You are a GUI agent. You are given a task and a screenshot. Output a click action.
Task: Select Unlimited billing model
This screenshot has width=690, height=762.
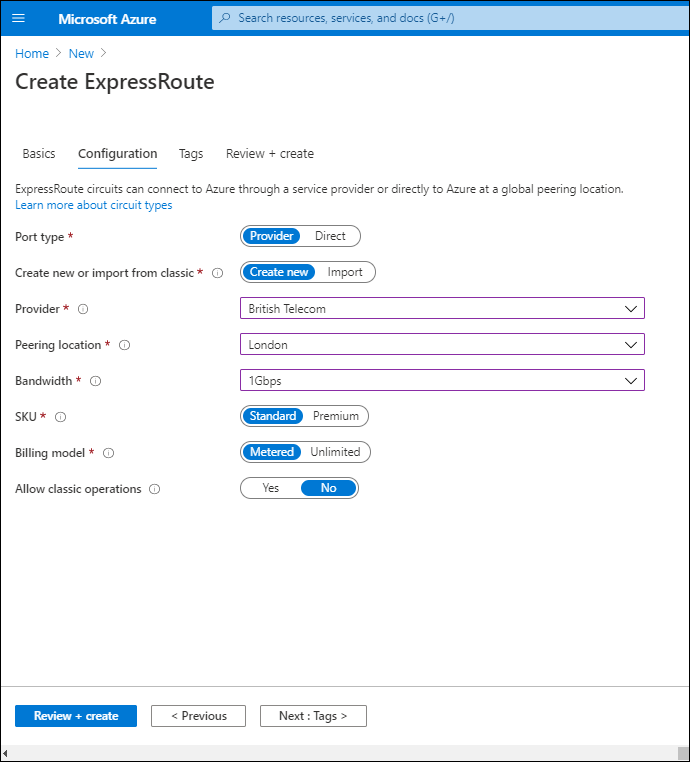[x=335, y=452]
